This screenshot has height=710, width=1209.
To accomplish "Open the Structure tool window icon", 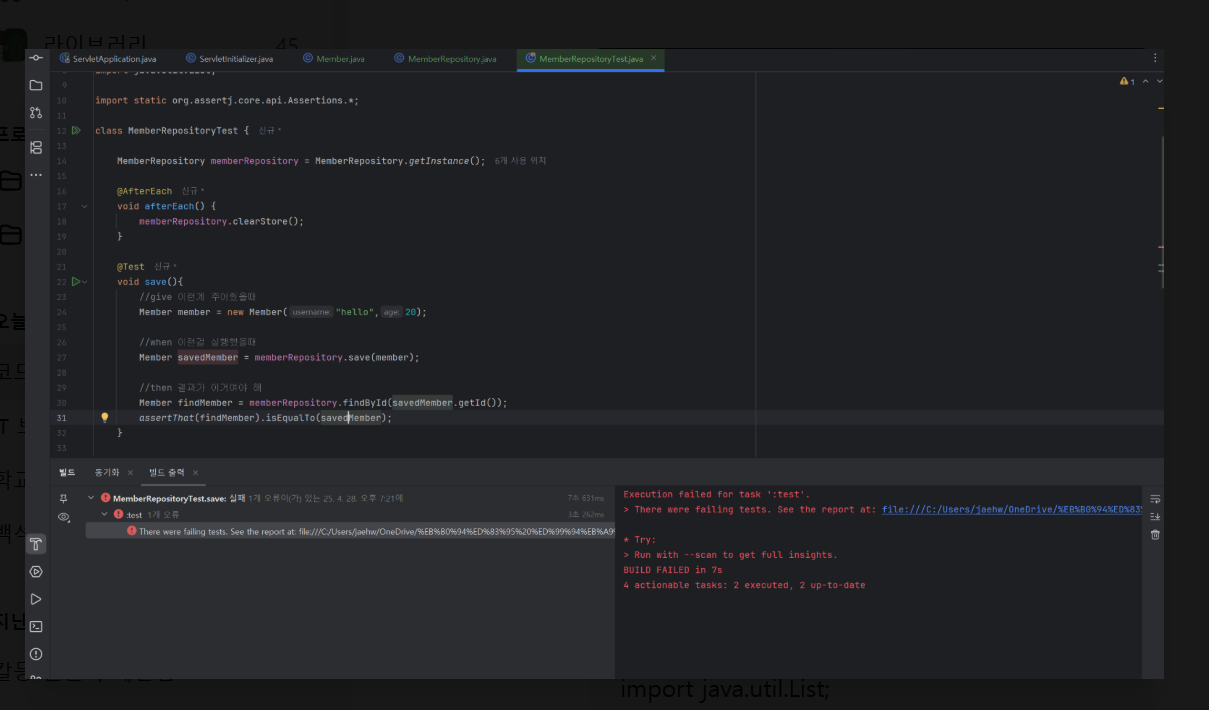I will tap(36, 147).
